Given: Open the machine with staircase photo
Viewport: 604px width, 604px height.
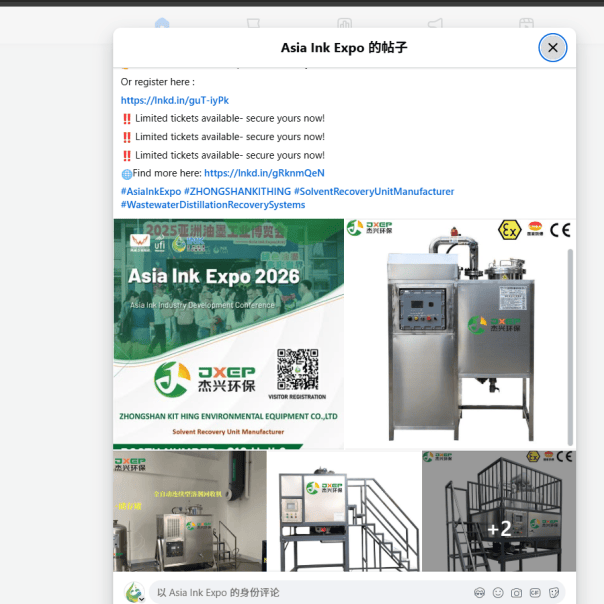Looking at the screenshot, I should (x=344, y=511).
